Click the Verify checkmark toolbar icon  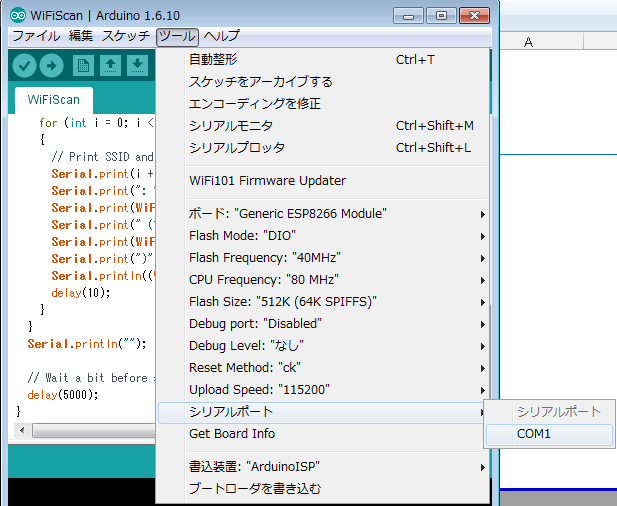tap(24, 65)
